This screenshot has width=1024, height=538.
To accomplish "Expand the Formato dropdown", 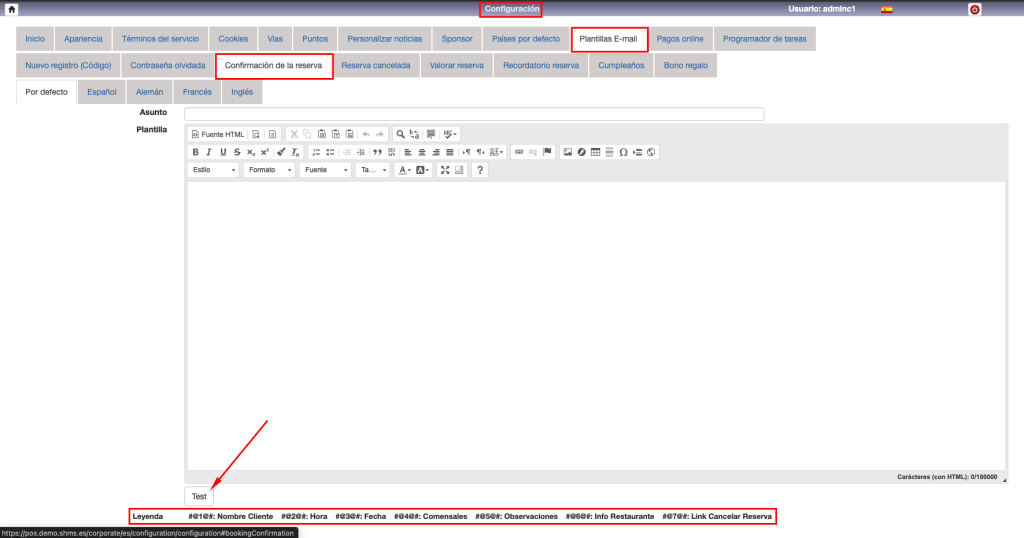I will coord(270,170).
